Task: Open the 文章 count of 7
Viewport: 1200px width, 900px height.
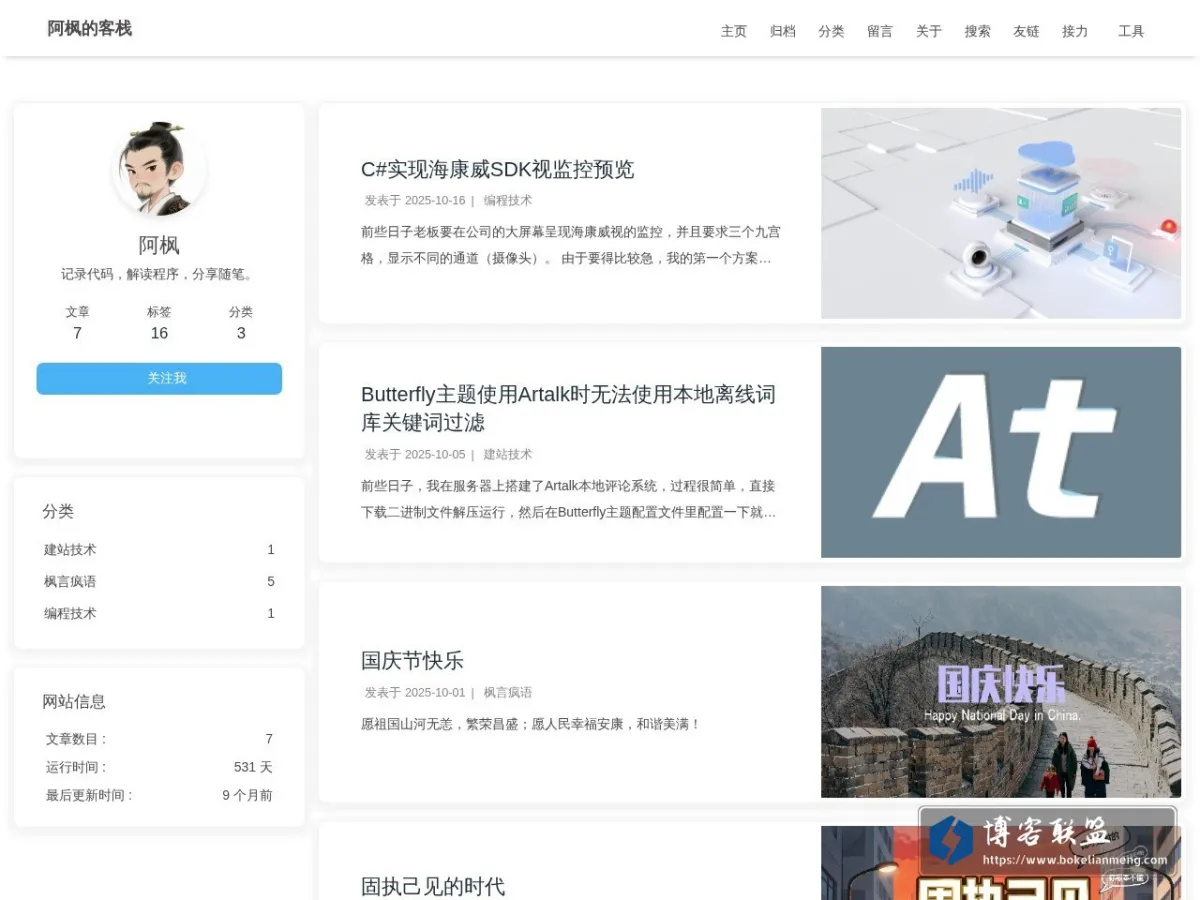Action: point(77,323)
